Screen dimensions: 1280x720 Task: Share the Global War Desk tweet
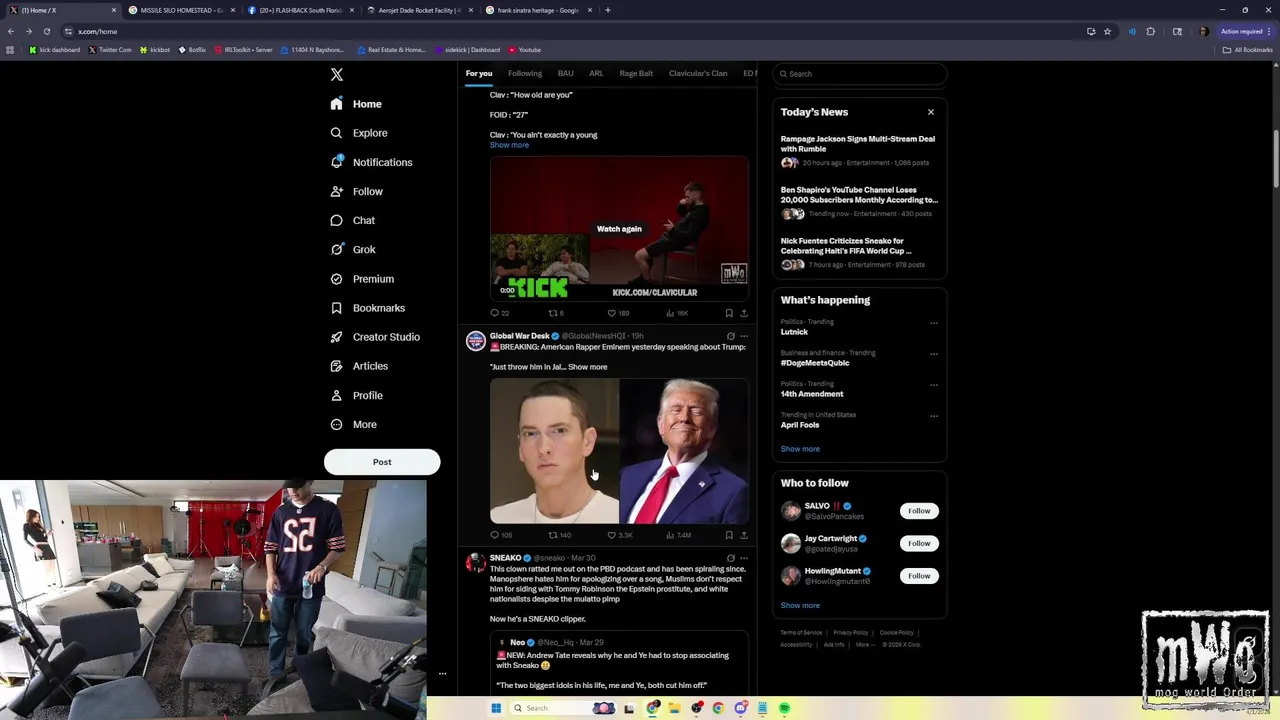(x=744, y=535)
